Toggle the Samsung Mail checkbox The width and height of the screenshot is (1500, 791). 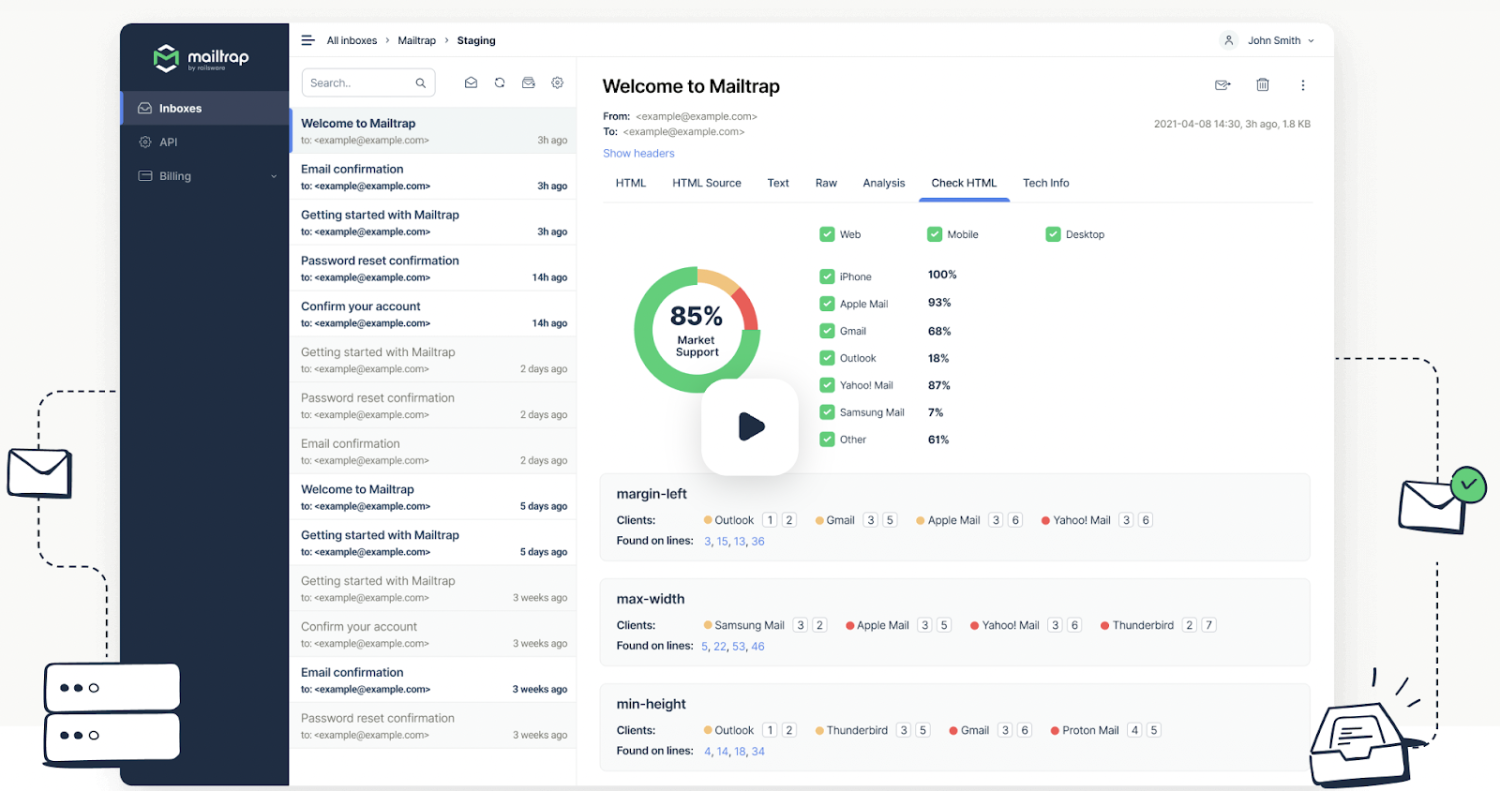(x=827, y=412)
